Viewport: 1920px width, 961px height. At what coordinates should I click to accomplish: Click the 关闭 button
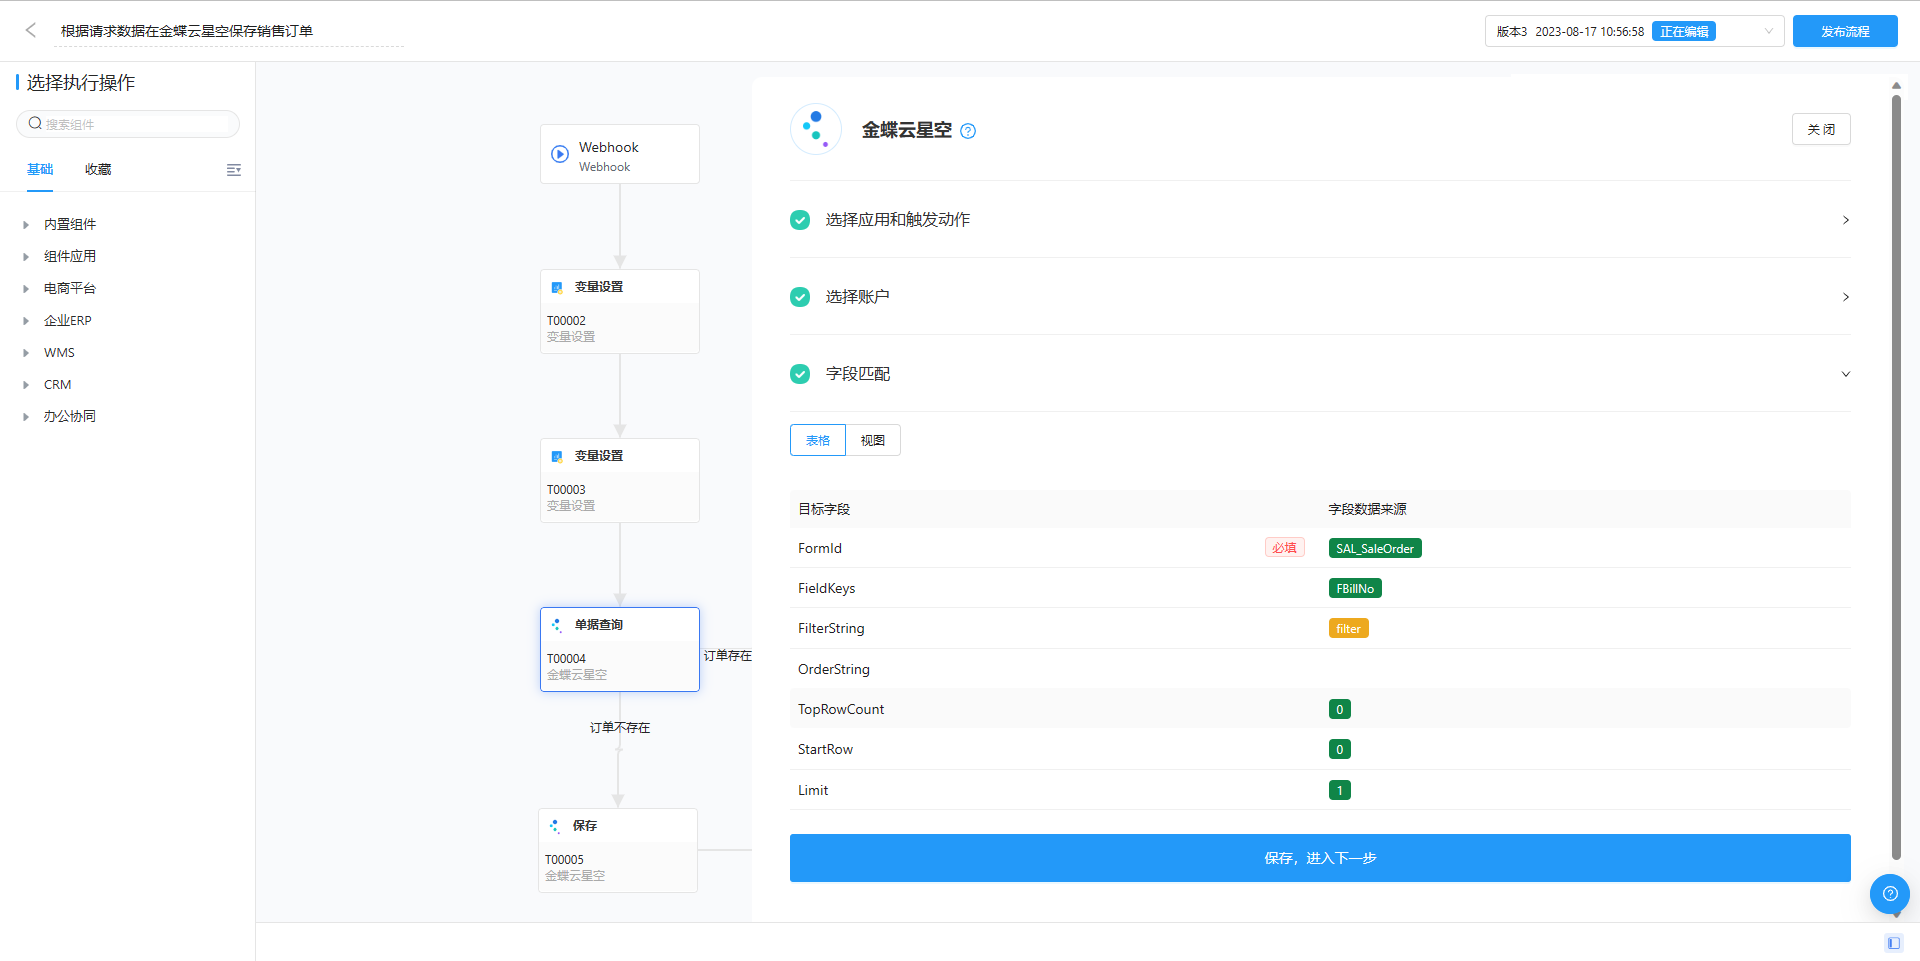click(x=1821, y=129)
